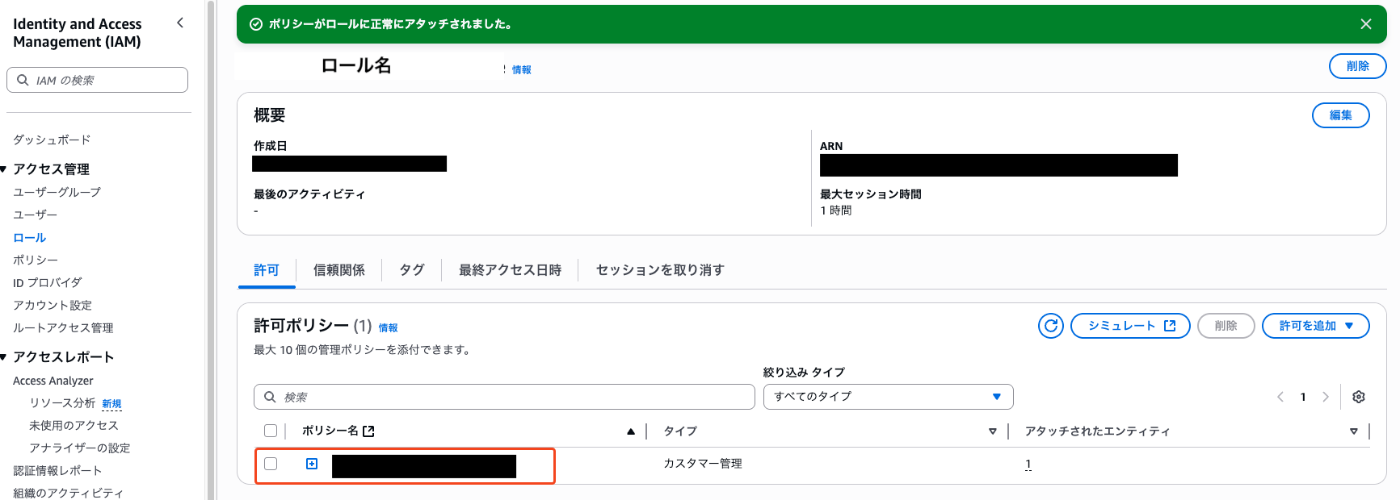Switch to the 最終アクセス日時 tab
Viewport: 1400px width, 500px height.
(x=510, y=270)
